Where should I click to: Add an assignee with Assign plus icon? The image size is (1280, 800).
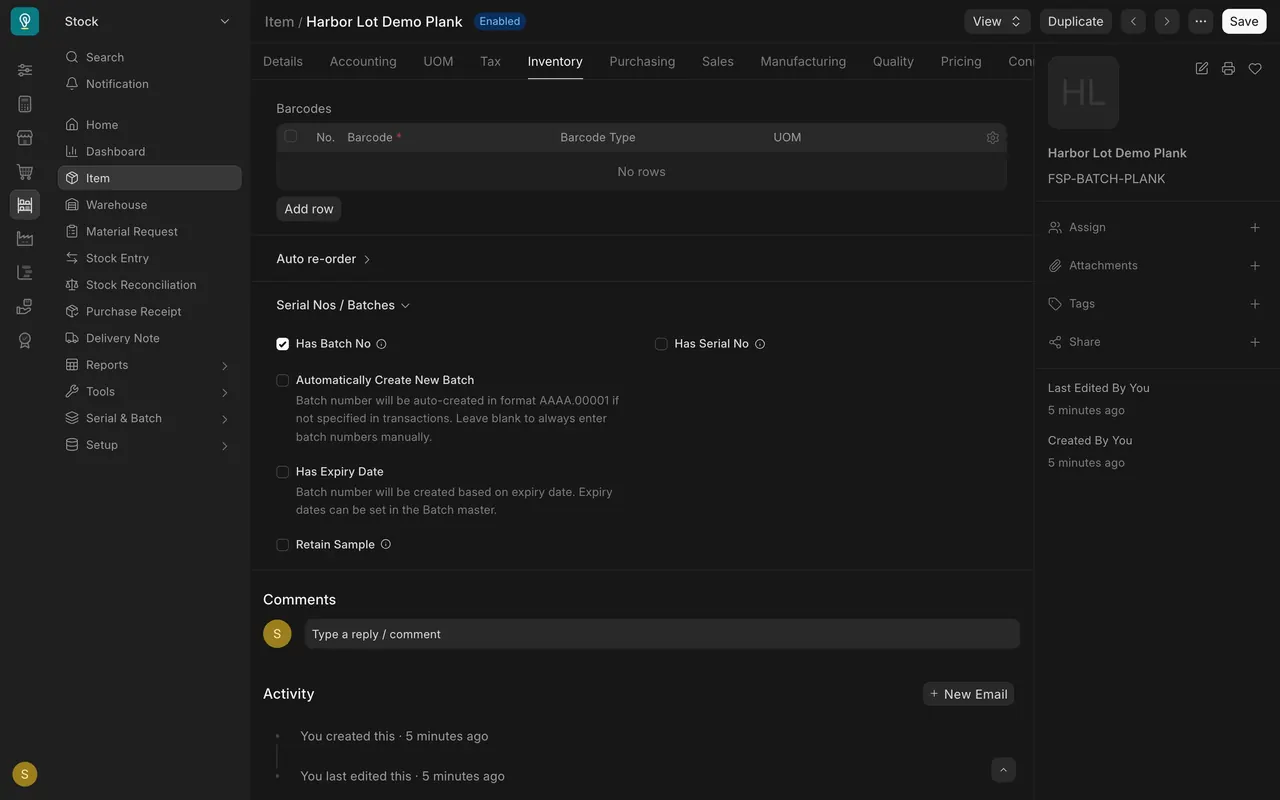click(x=1255, y=227)
